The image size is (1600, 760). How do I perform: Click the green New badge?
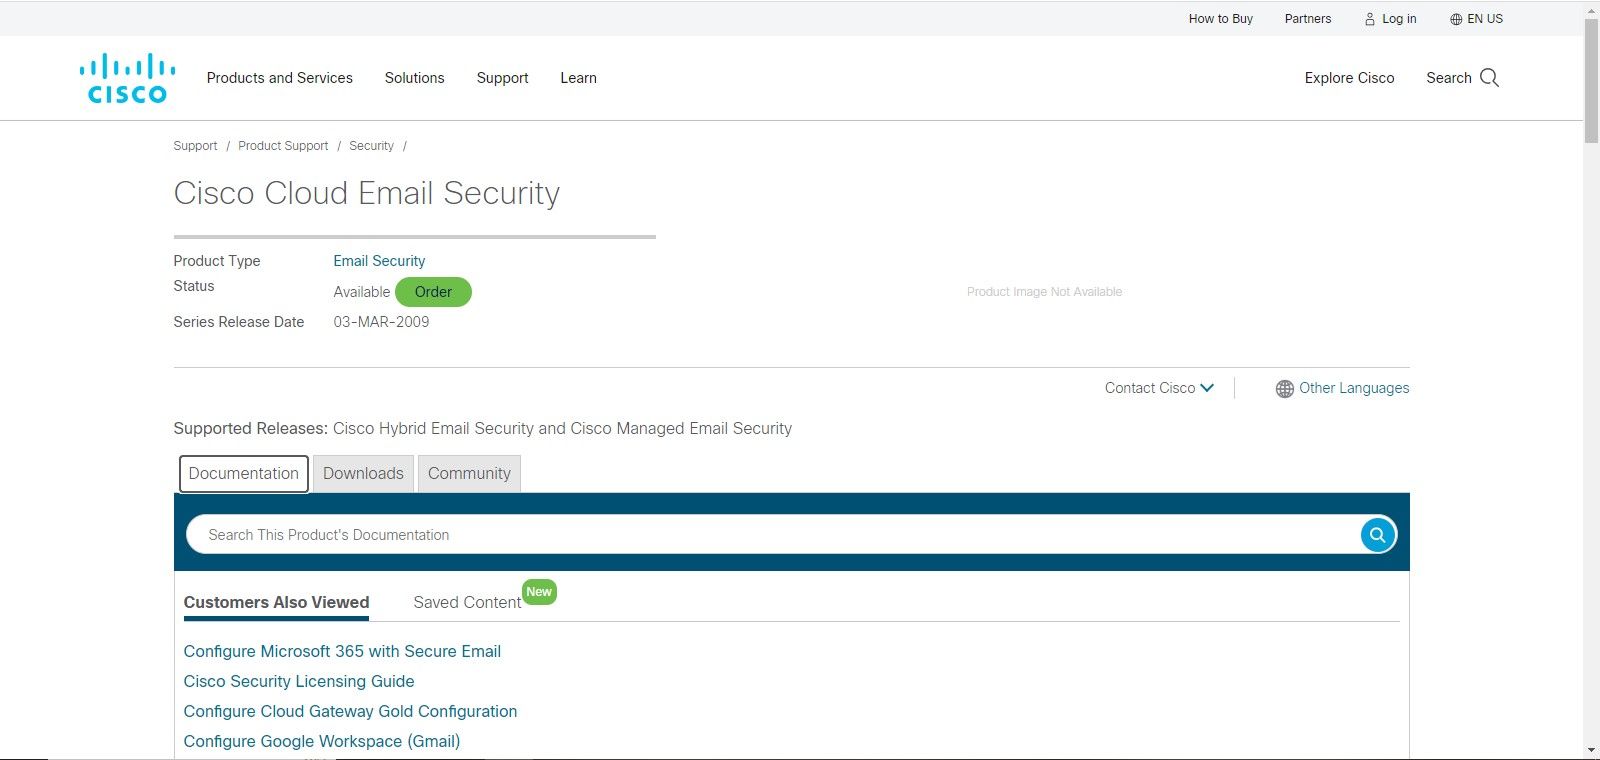[x=539, y=592]
